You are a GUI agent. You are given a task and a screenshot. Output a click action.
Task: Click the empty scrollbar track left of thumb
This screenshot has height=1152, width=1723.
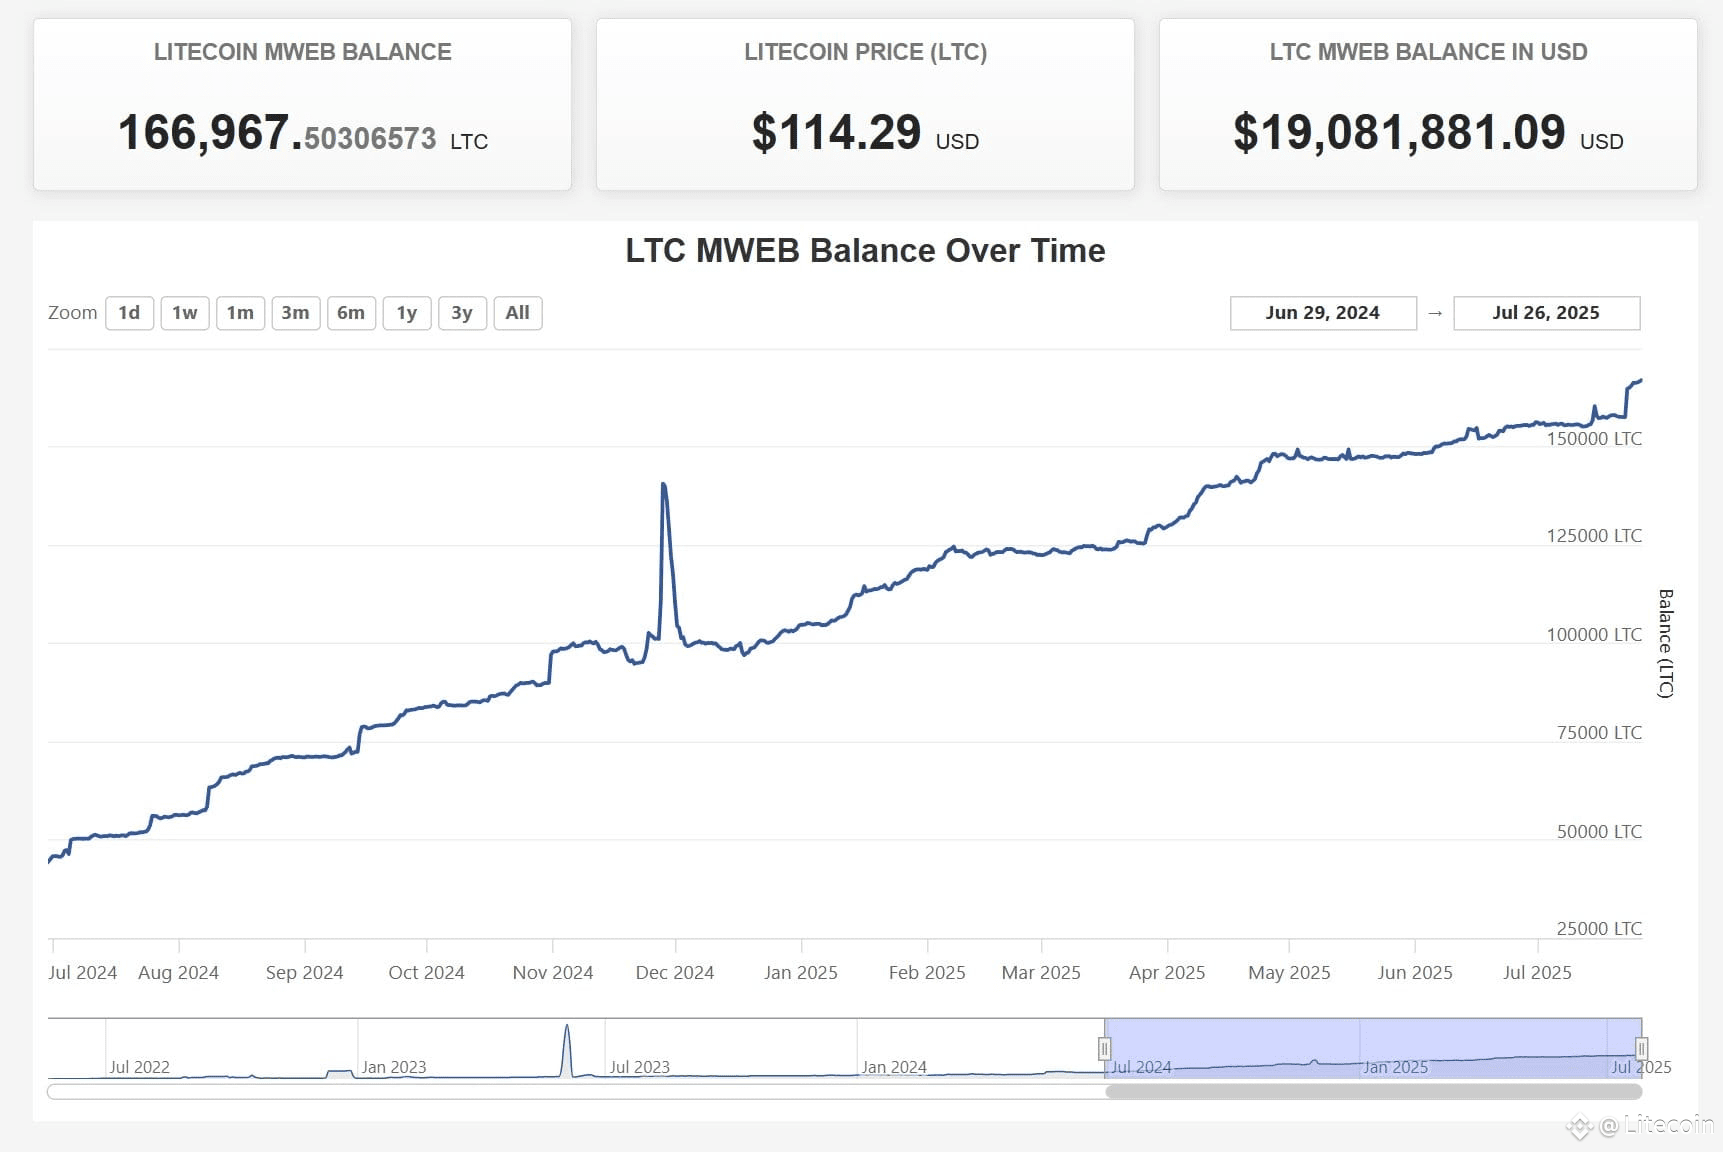coord(576,1091)
